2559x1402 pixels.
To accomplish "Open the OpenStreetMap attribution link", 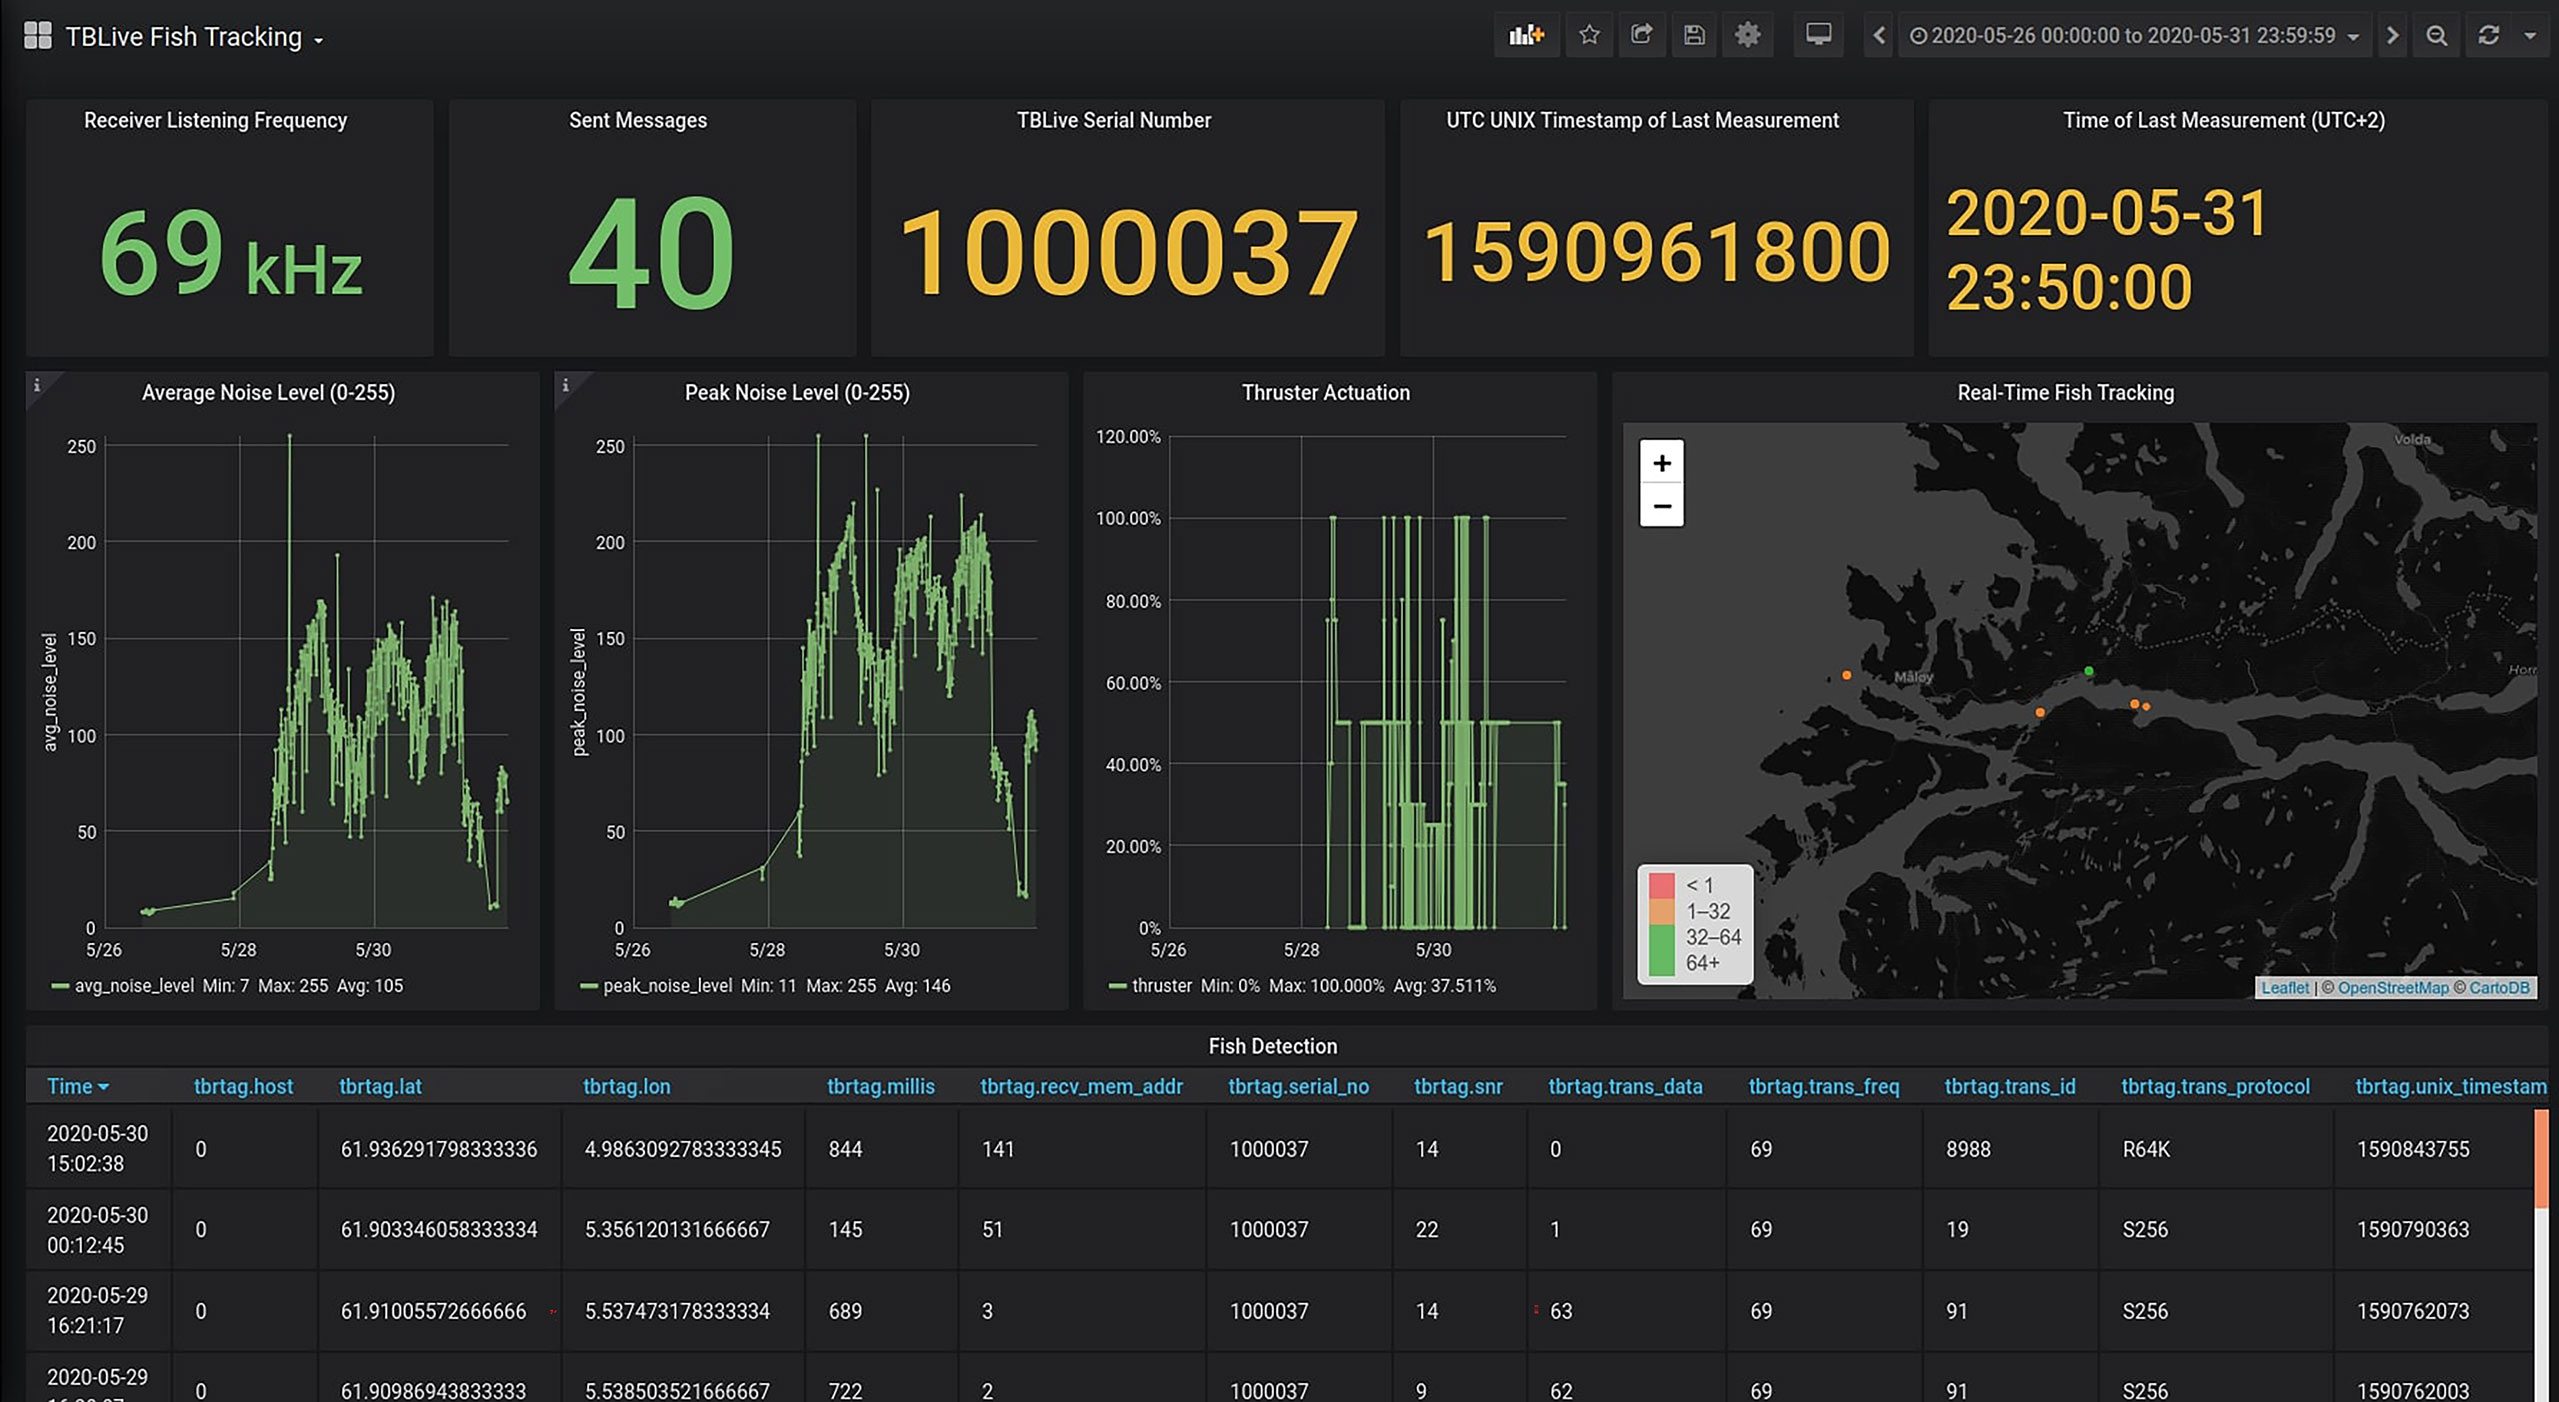I will [2392, 987].
